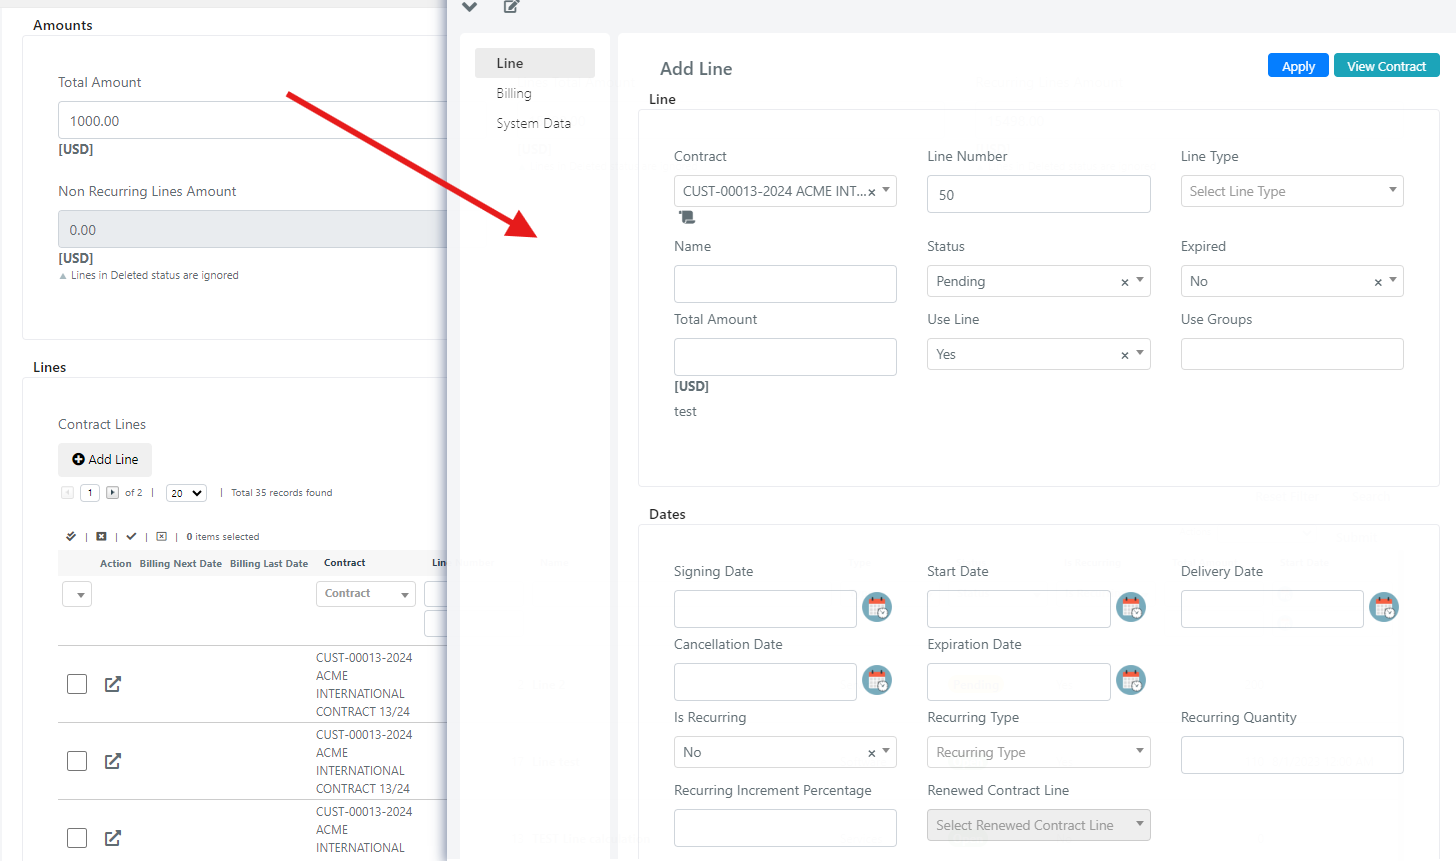Open the Action column filter dropdown

click(77, 594)
